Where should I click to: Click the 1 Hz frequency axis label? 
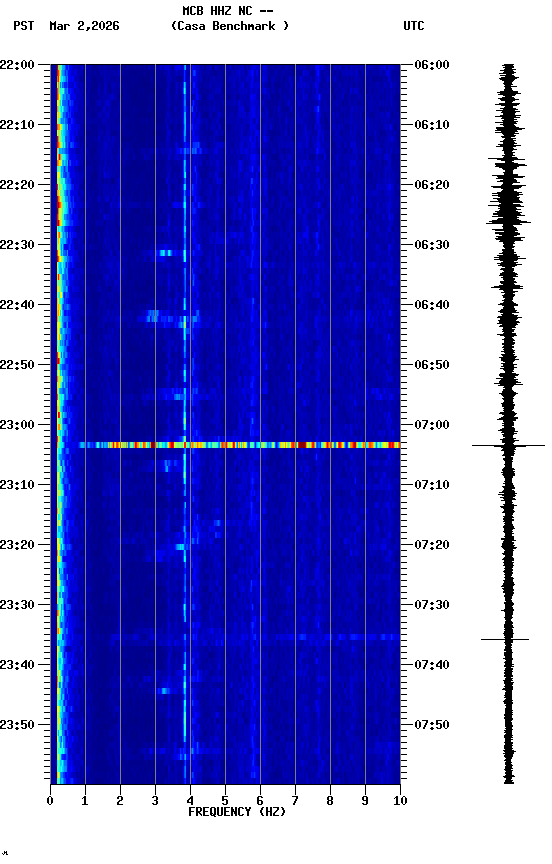pyautogui.click(x=85, y=801)
